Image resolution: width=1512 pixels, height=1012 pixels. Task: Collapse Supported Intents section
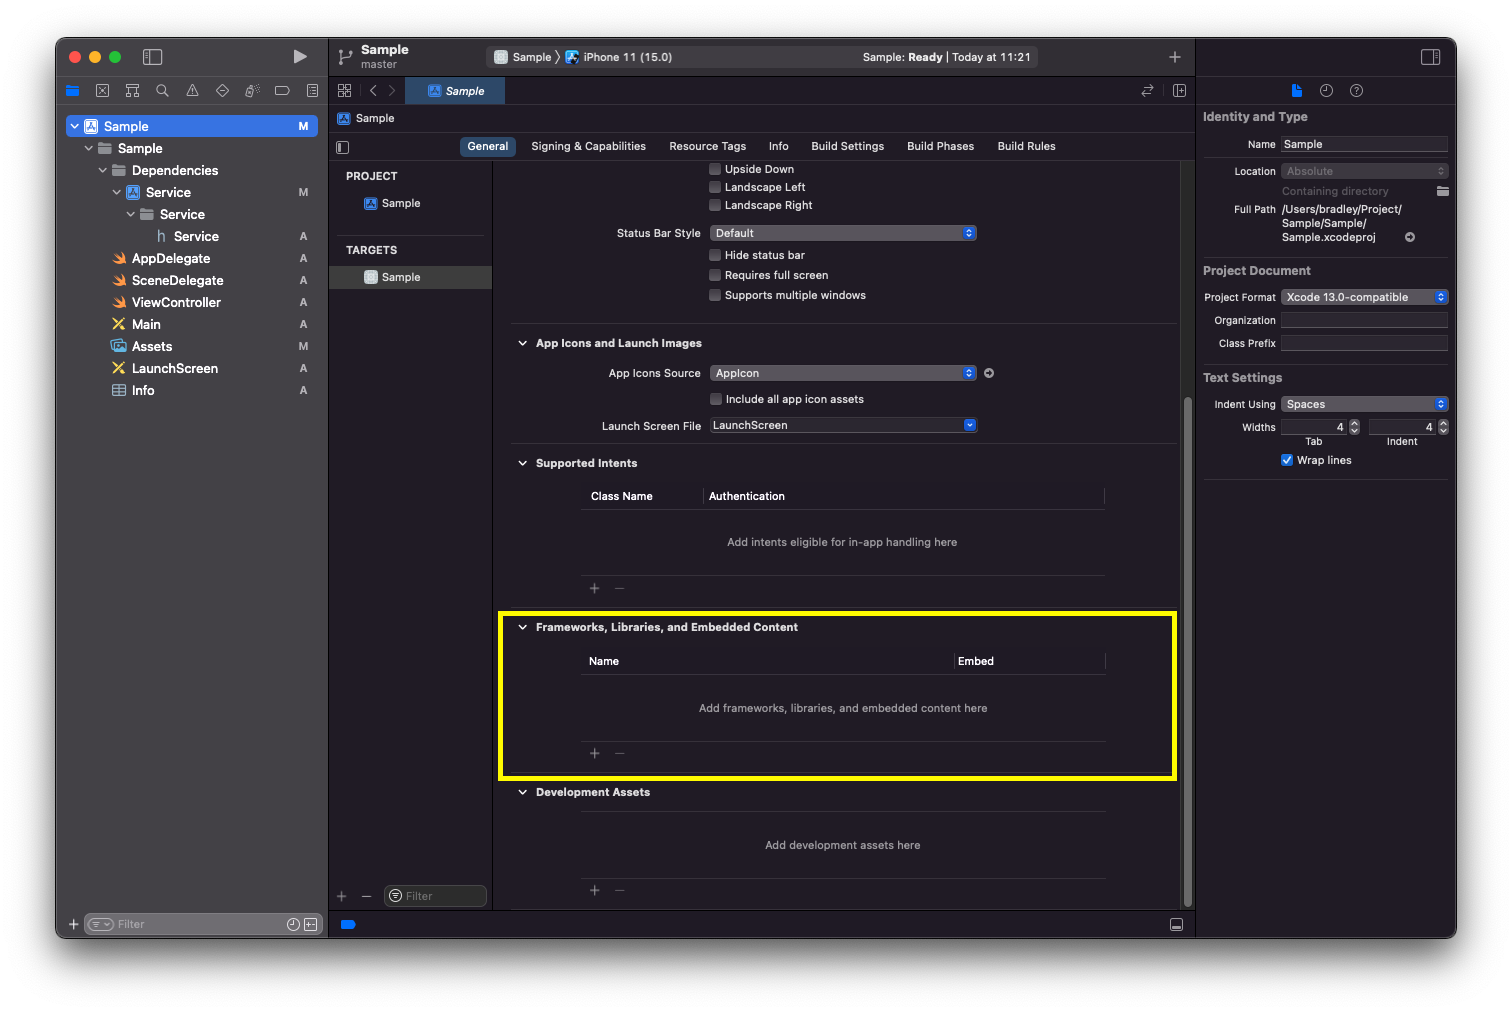pos(522,463)
